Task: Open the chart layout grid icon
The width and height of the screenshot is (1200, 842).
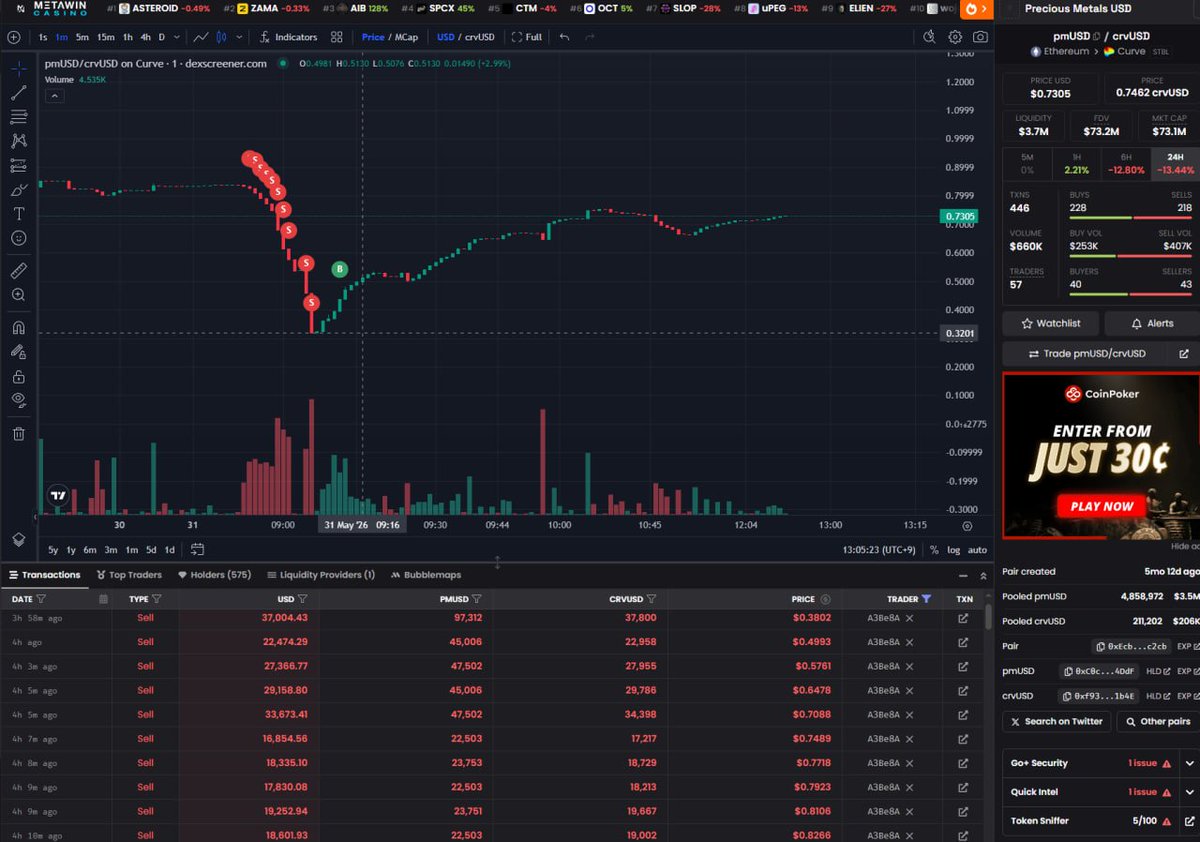Action: pos(337,37)
